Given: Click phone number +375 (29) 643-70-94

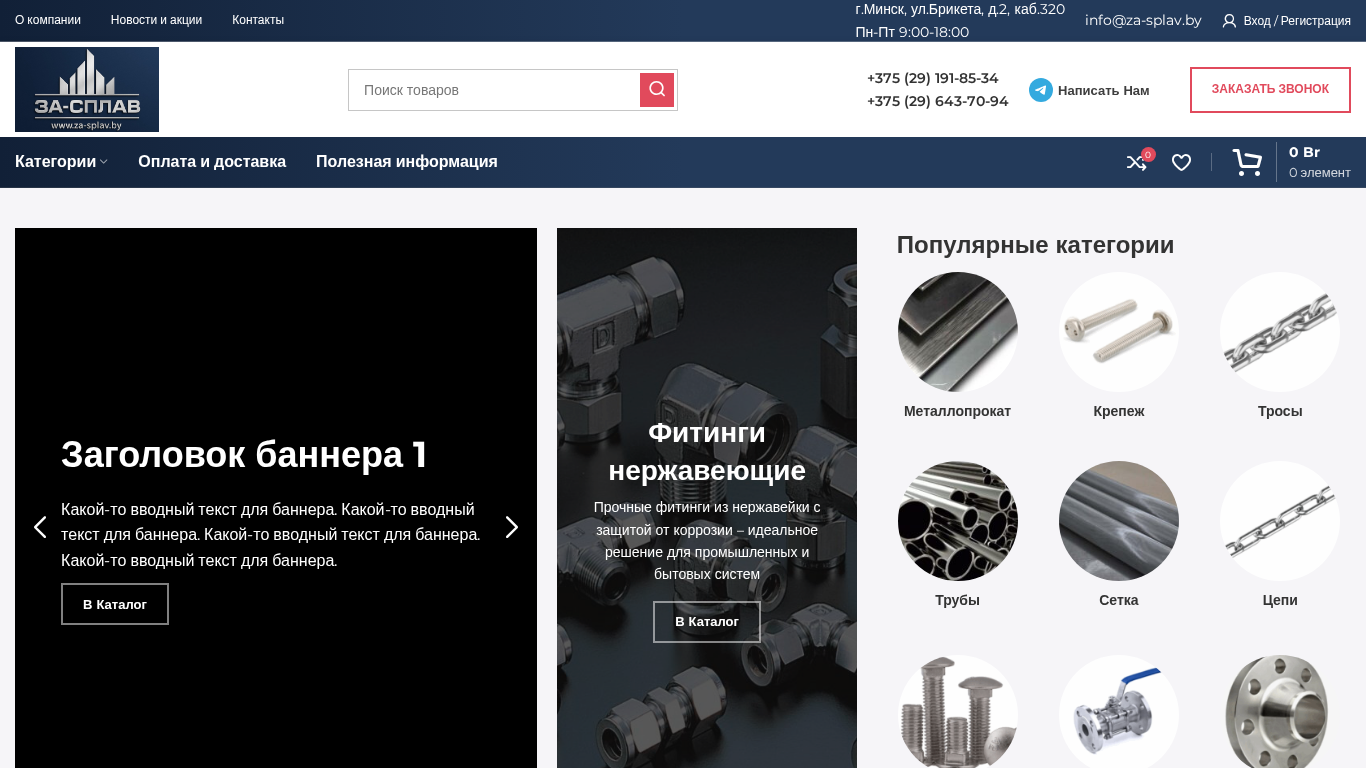Looking at the screenshot, I should click(x=937, y=101).
